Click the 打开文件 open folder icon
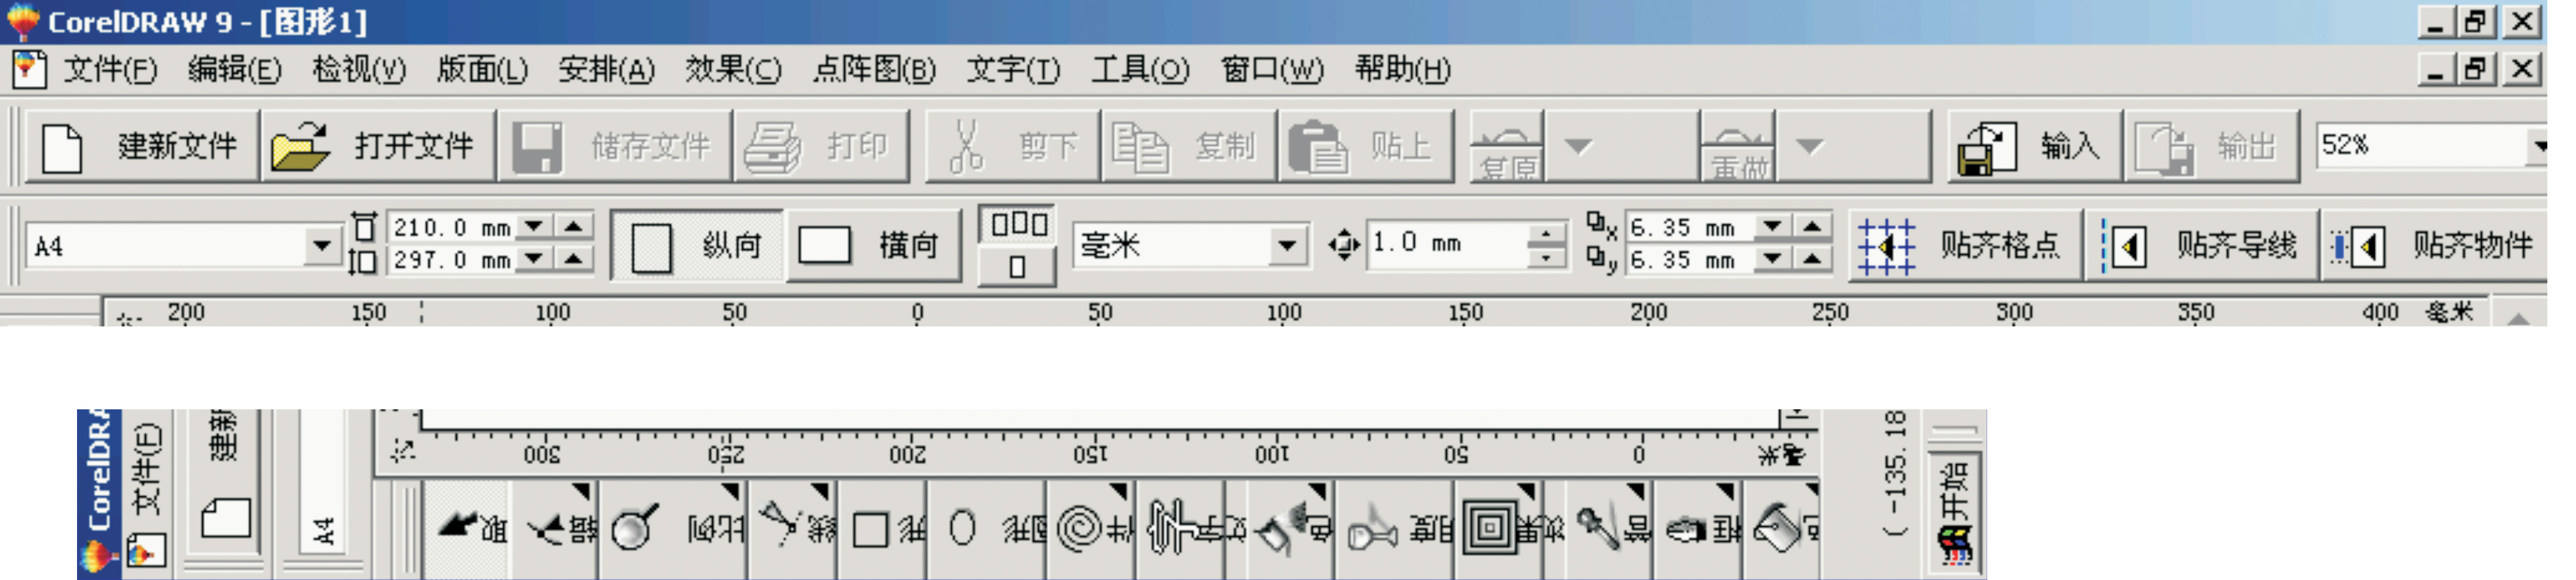This screenshot has height=580, width=2576. coord(301,147)
